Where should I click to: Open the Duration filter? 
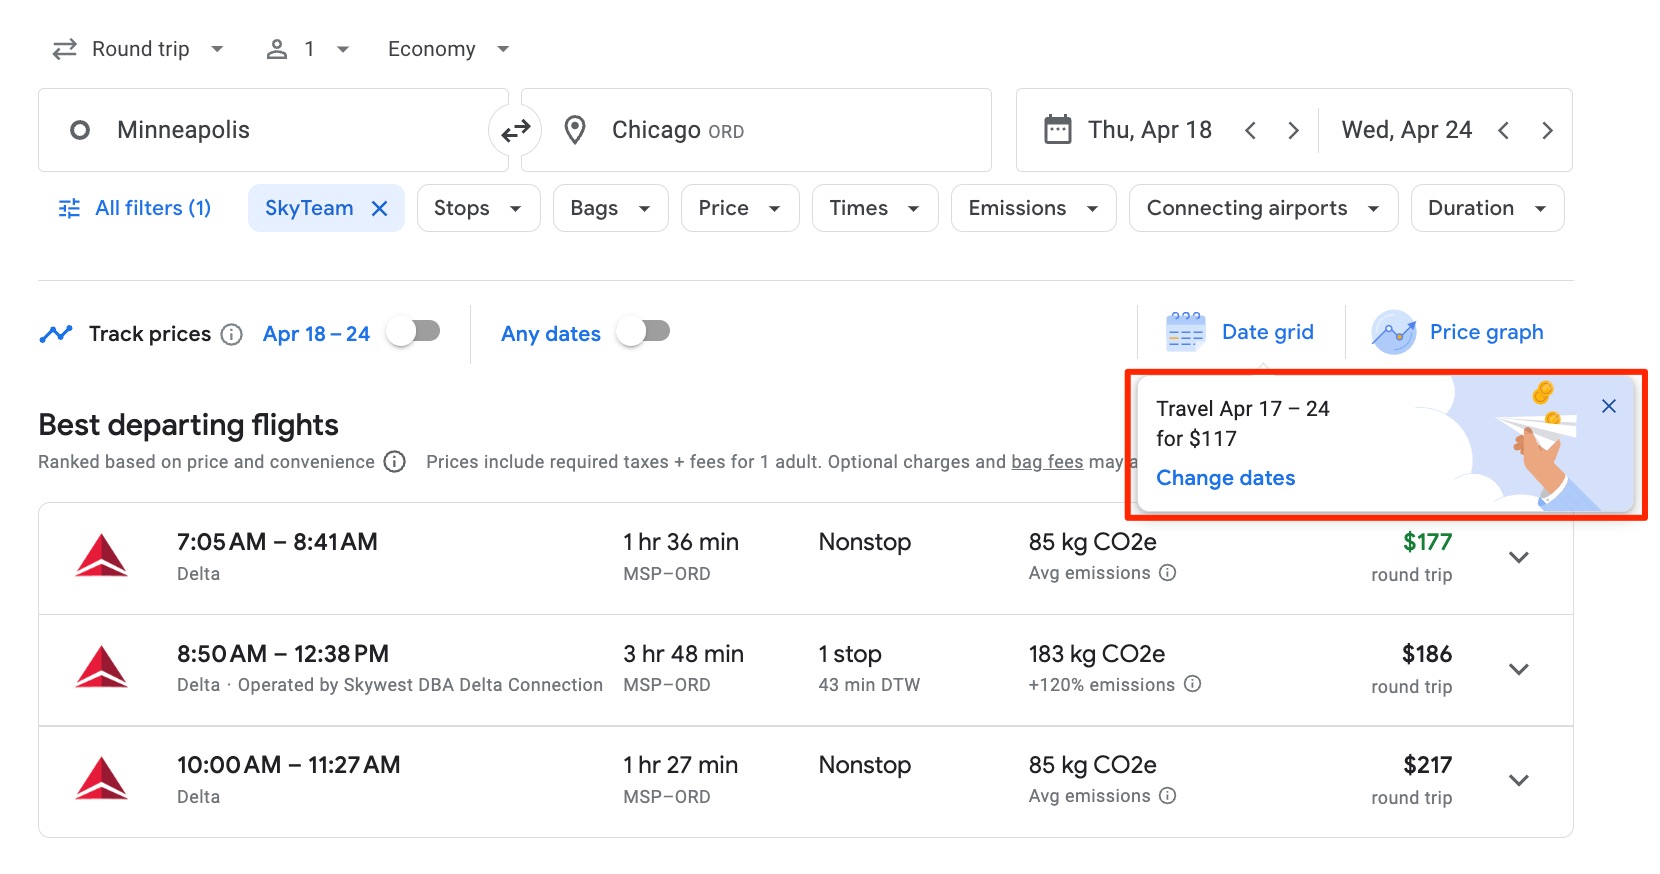coord(1487,208)
